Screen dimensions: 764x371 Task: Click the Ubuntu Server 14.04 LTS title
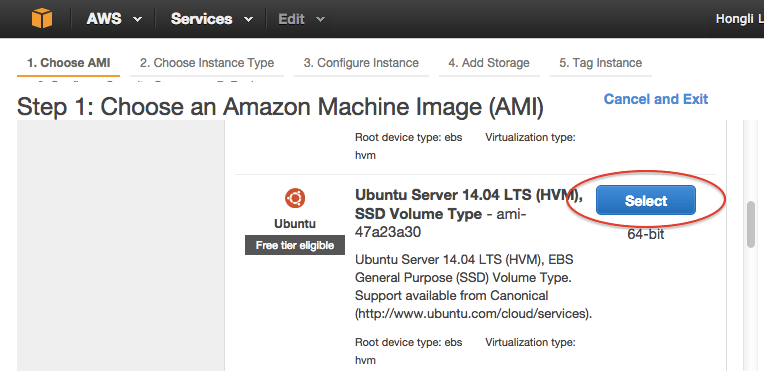(469, 204)
